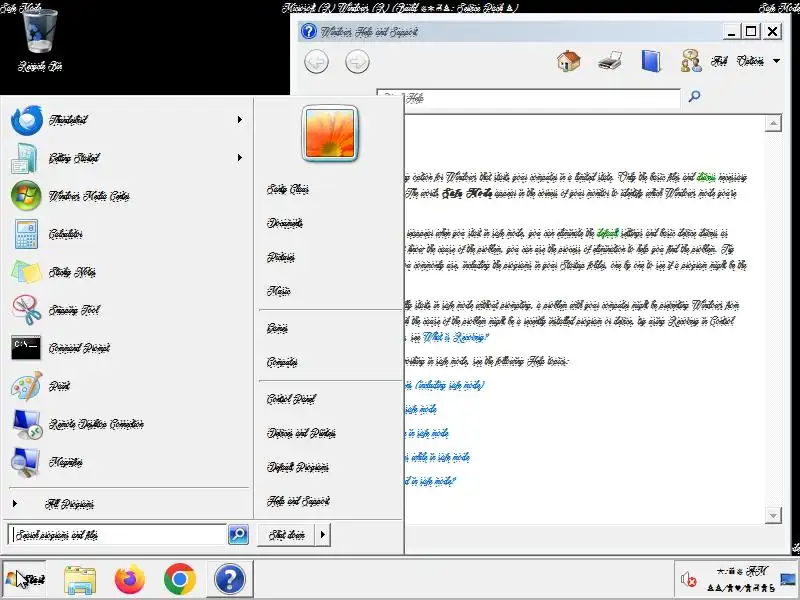
Task: Go back in Help window
Action: click(316, 62)
